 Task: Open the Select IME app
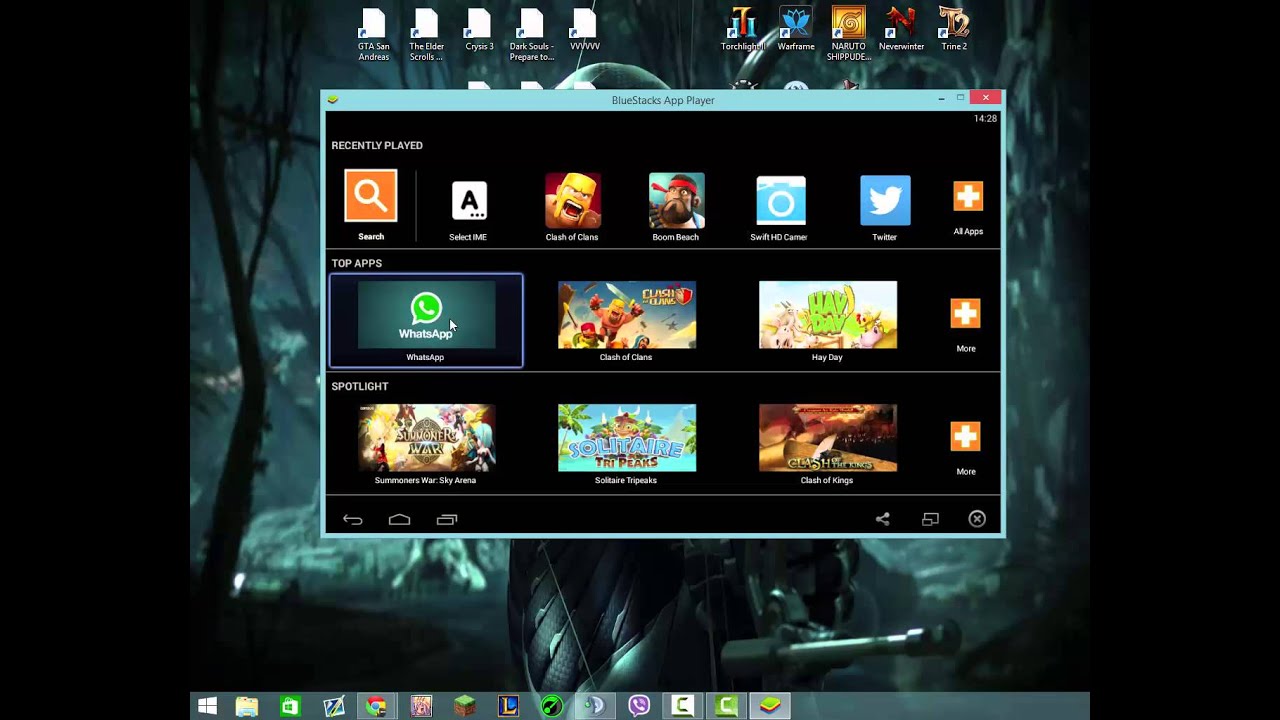click(x=469, y=201)
